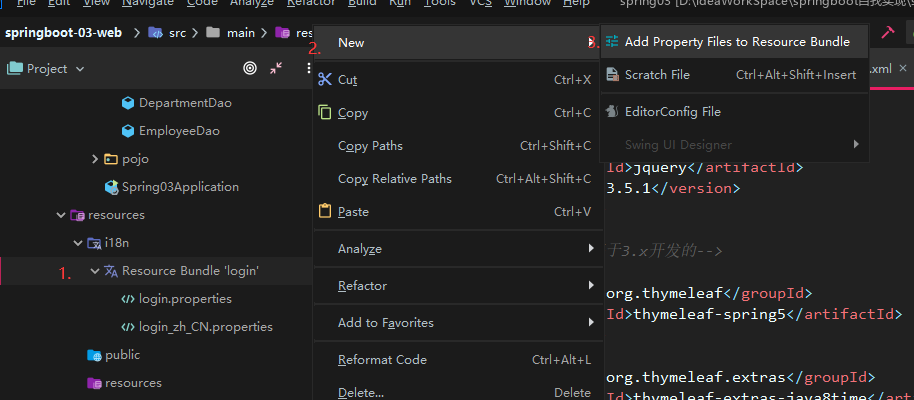This screenshot has height=400, width=914.
Task: Click the locate/select opened file target icon
Action: point(250,68)
